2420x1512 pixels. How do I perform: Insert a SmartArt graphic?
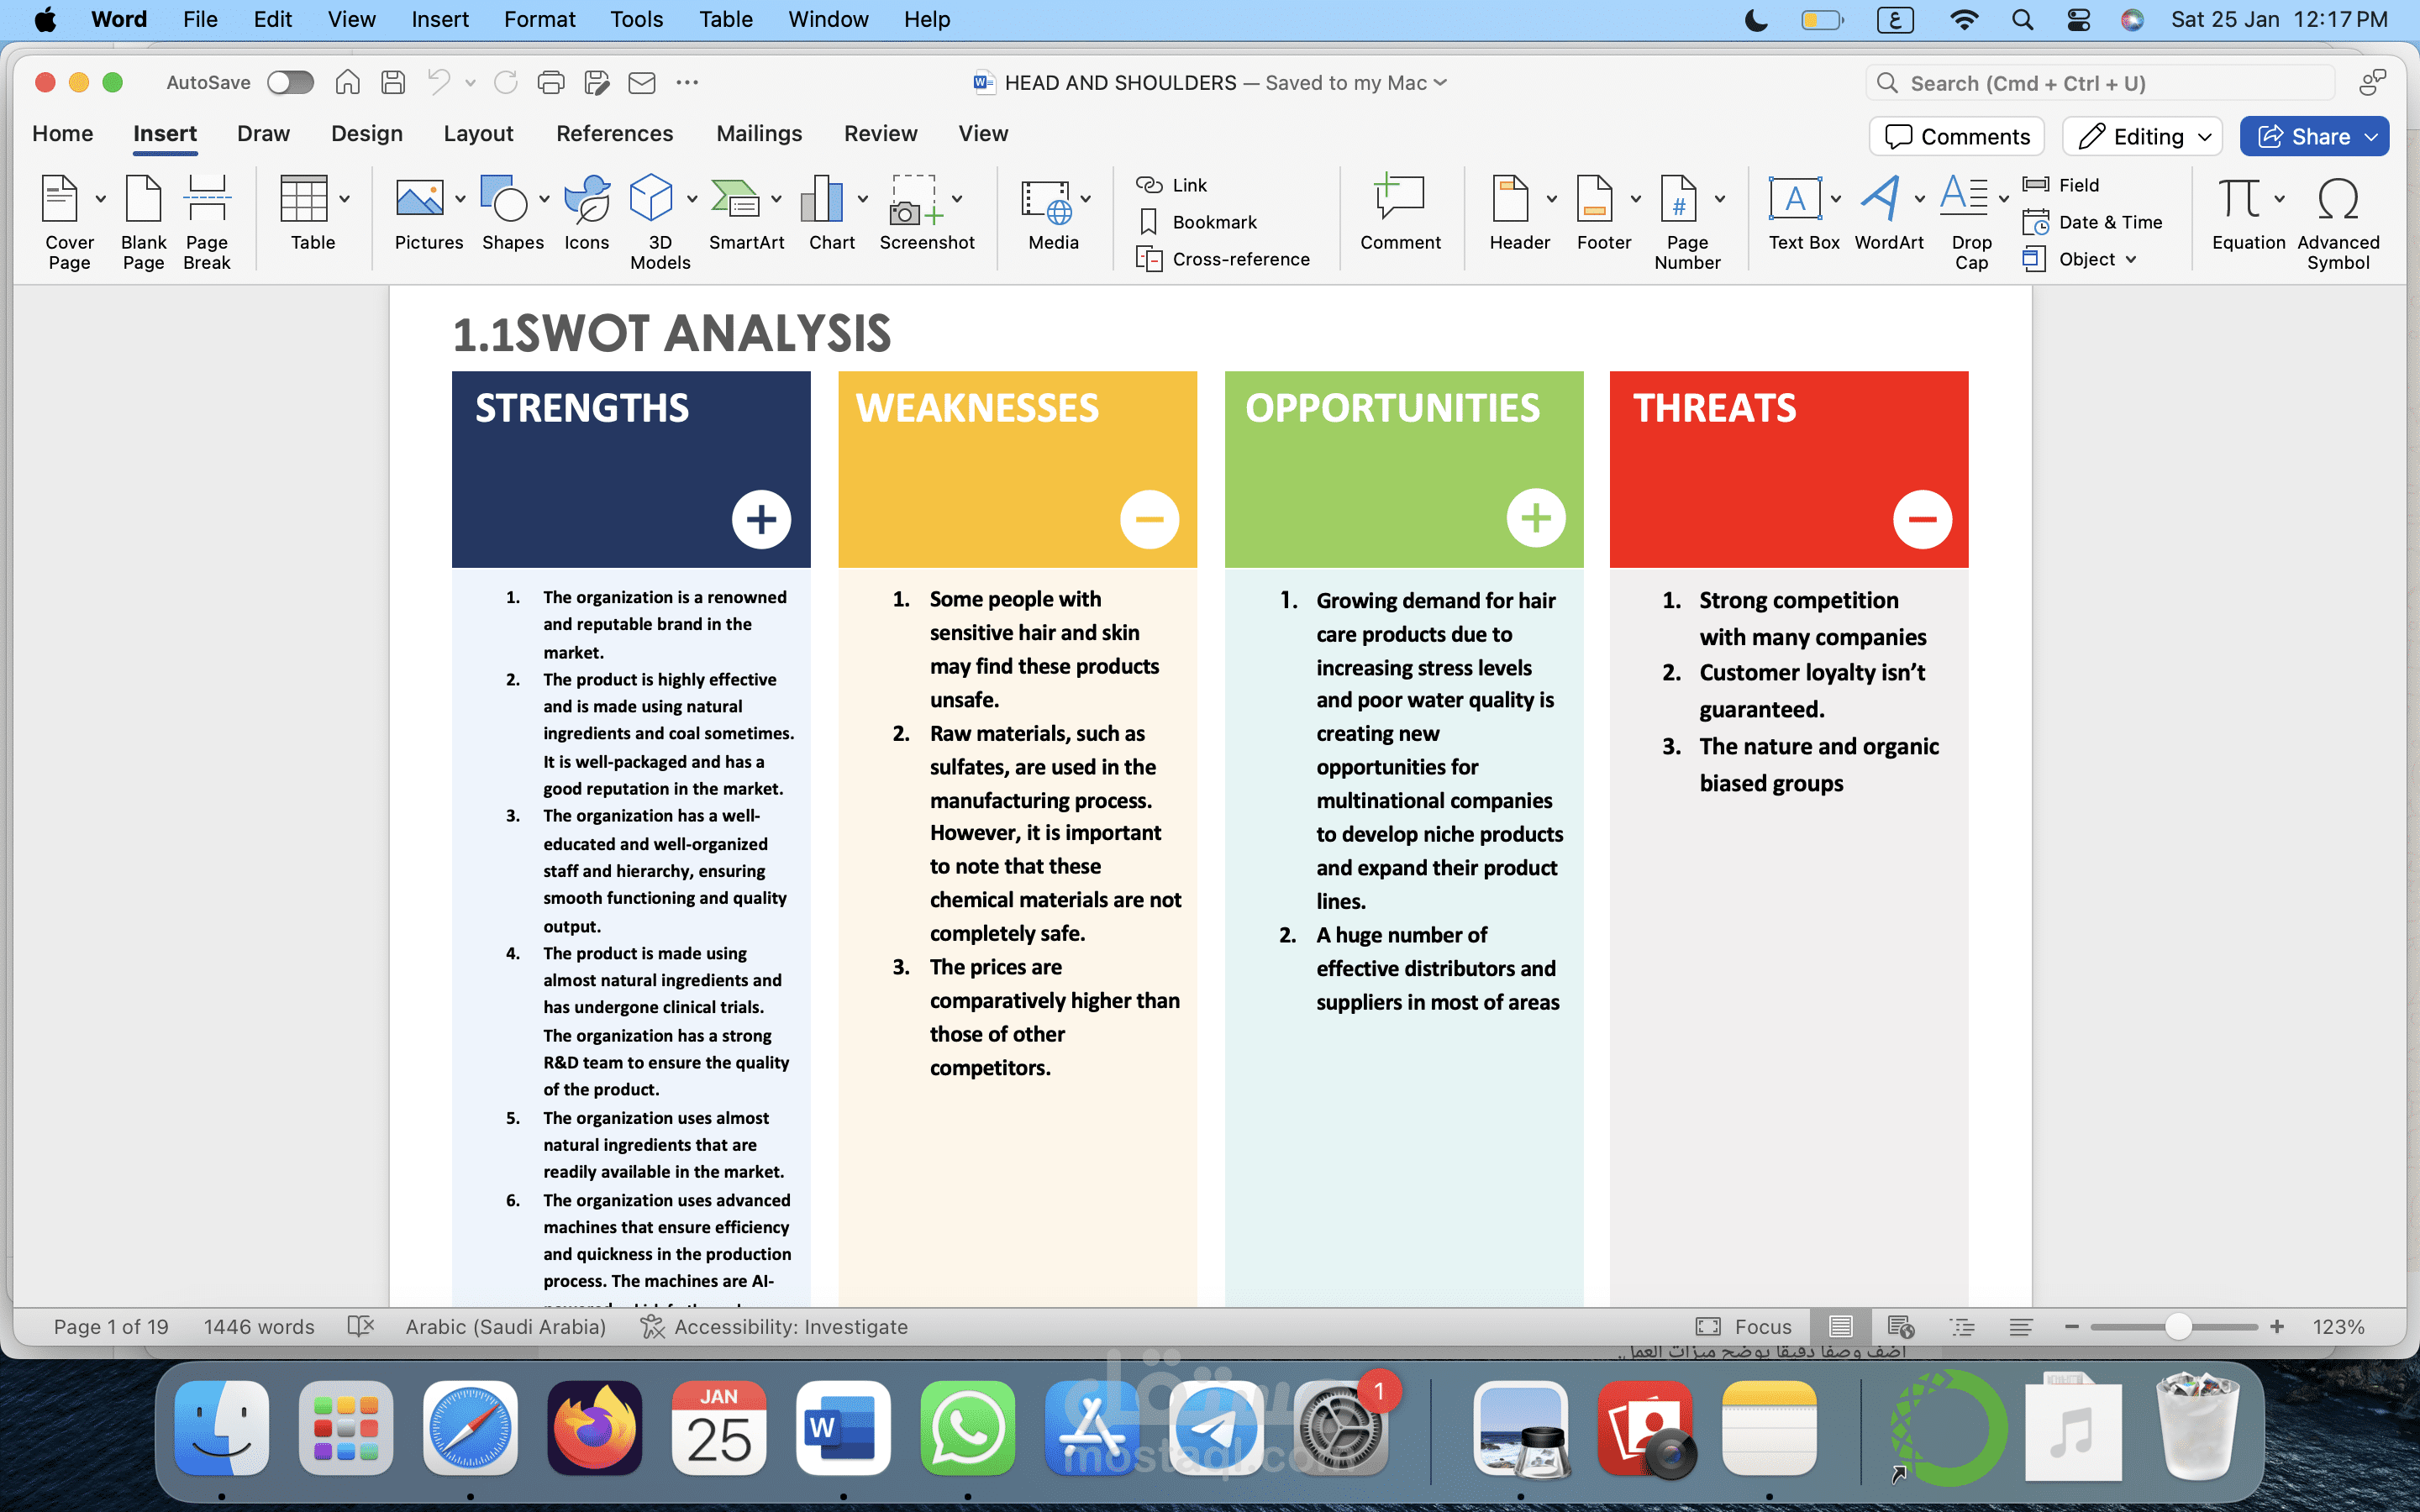tap(746, 212)
